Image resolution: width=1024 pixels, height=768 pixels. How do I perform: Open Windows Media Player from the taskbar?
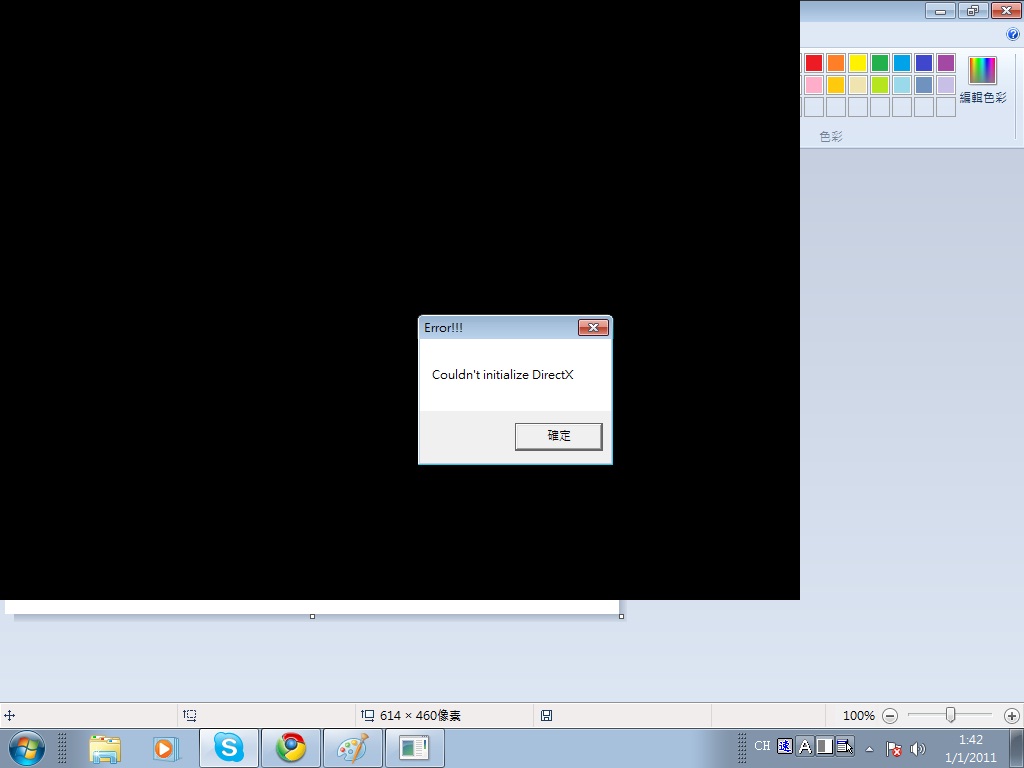(167, 748)
